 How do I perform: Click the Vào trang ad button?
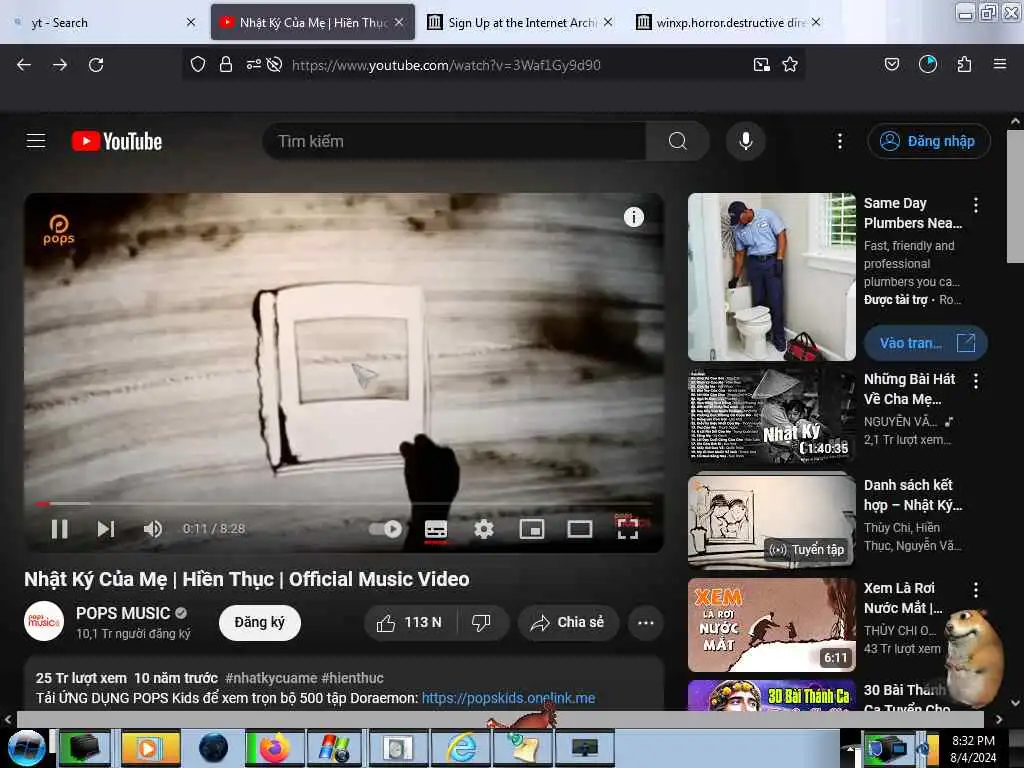tap(926, 343)
